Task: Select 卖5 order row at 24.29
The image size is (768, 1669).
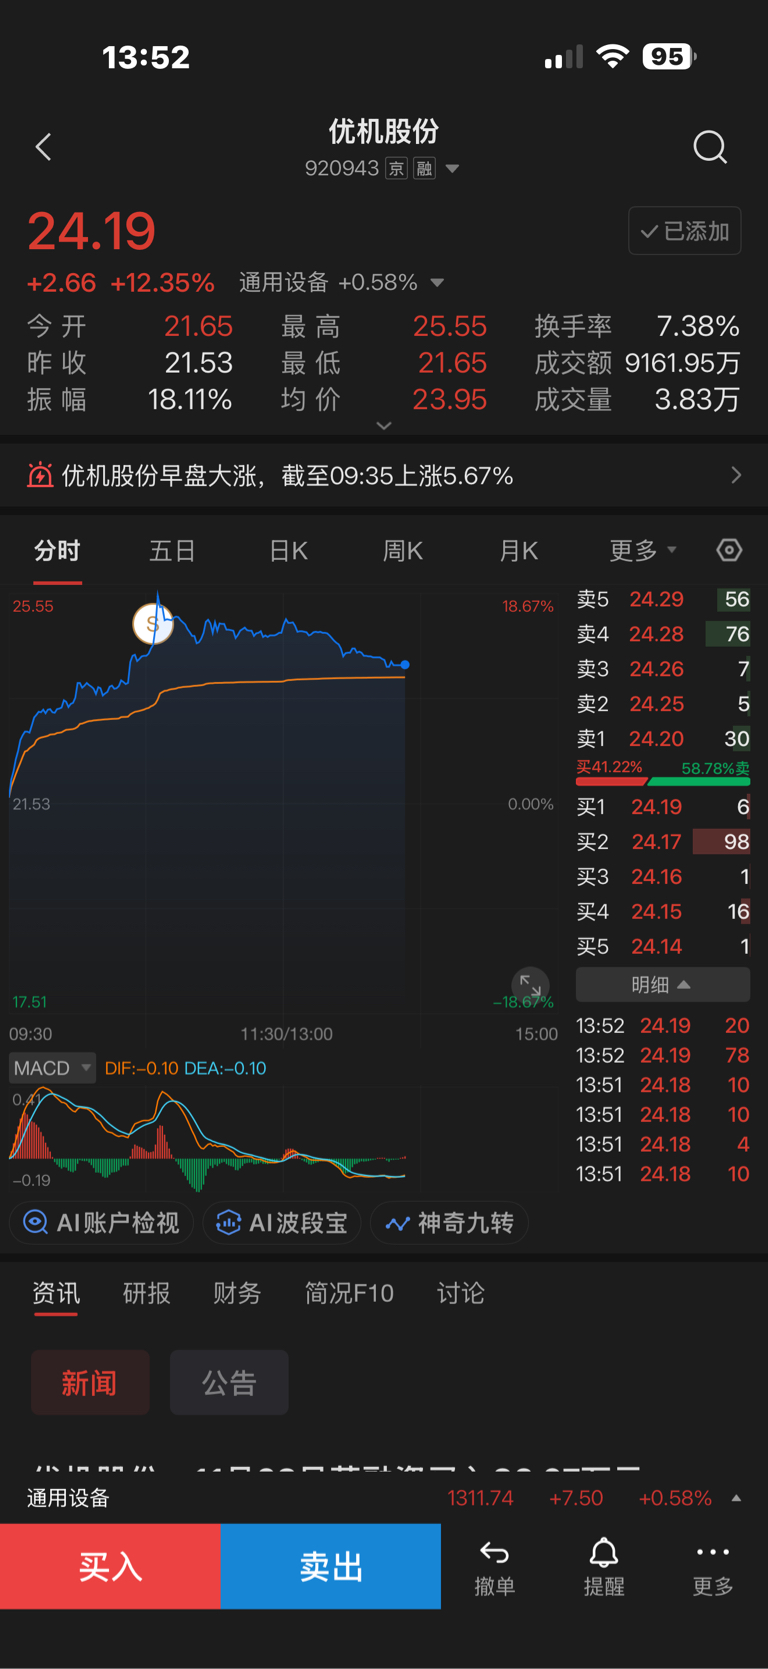Action: (x=662, y=599)
